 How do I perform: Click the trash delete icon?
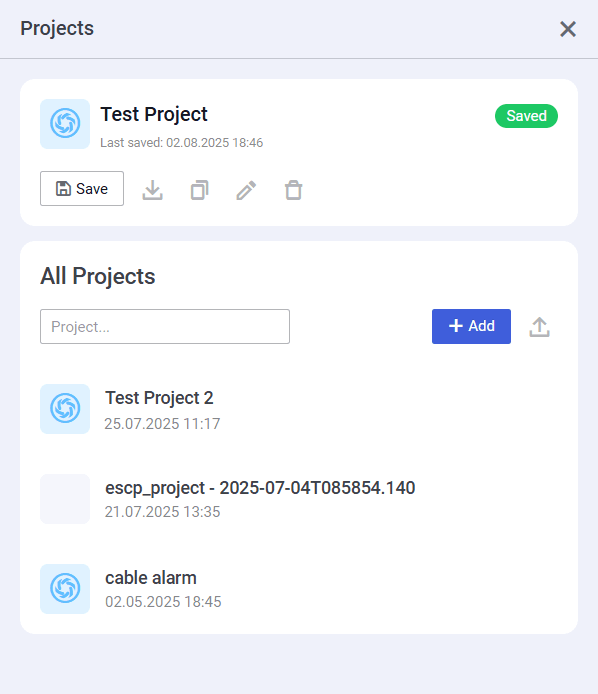point(293,190)
